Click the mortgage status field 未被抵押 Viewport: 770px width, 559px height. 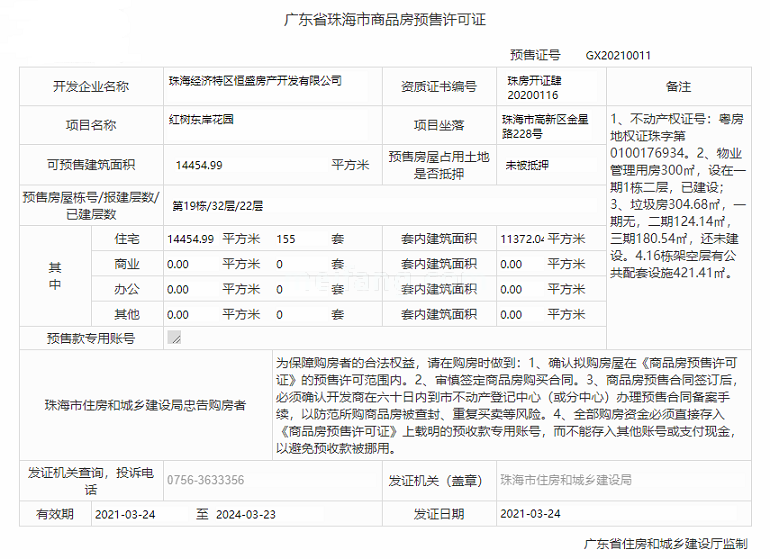pyautogui.click(x=527, y=164)
